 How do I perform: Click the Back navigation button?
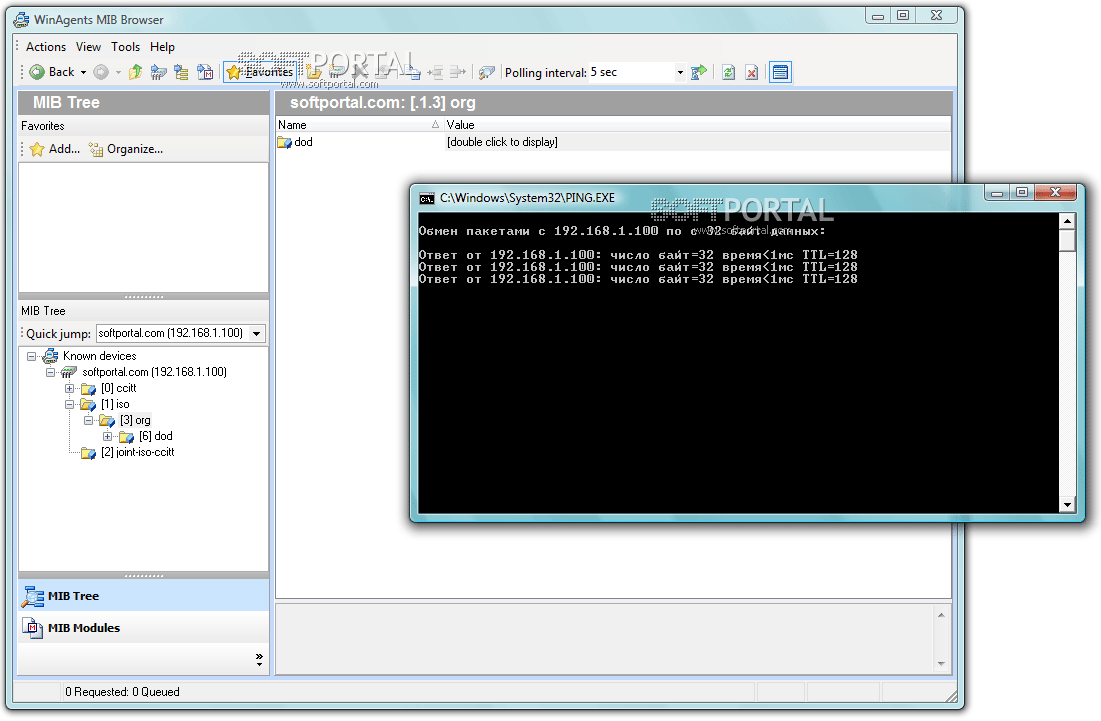coord(51,72)
